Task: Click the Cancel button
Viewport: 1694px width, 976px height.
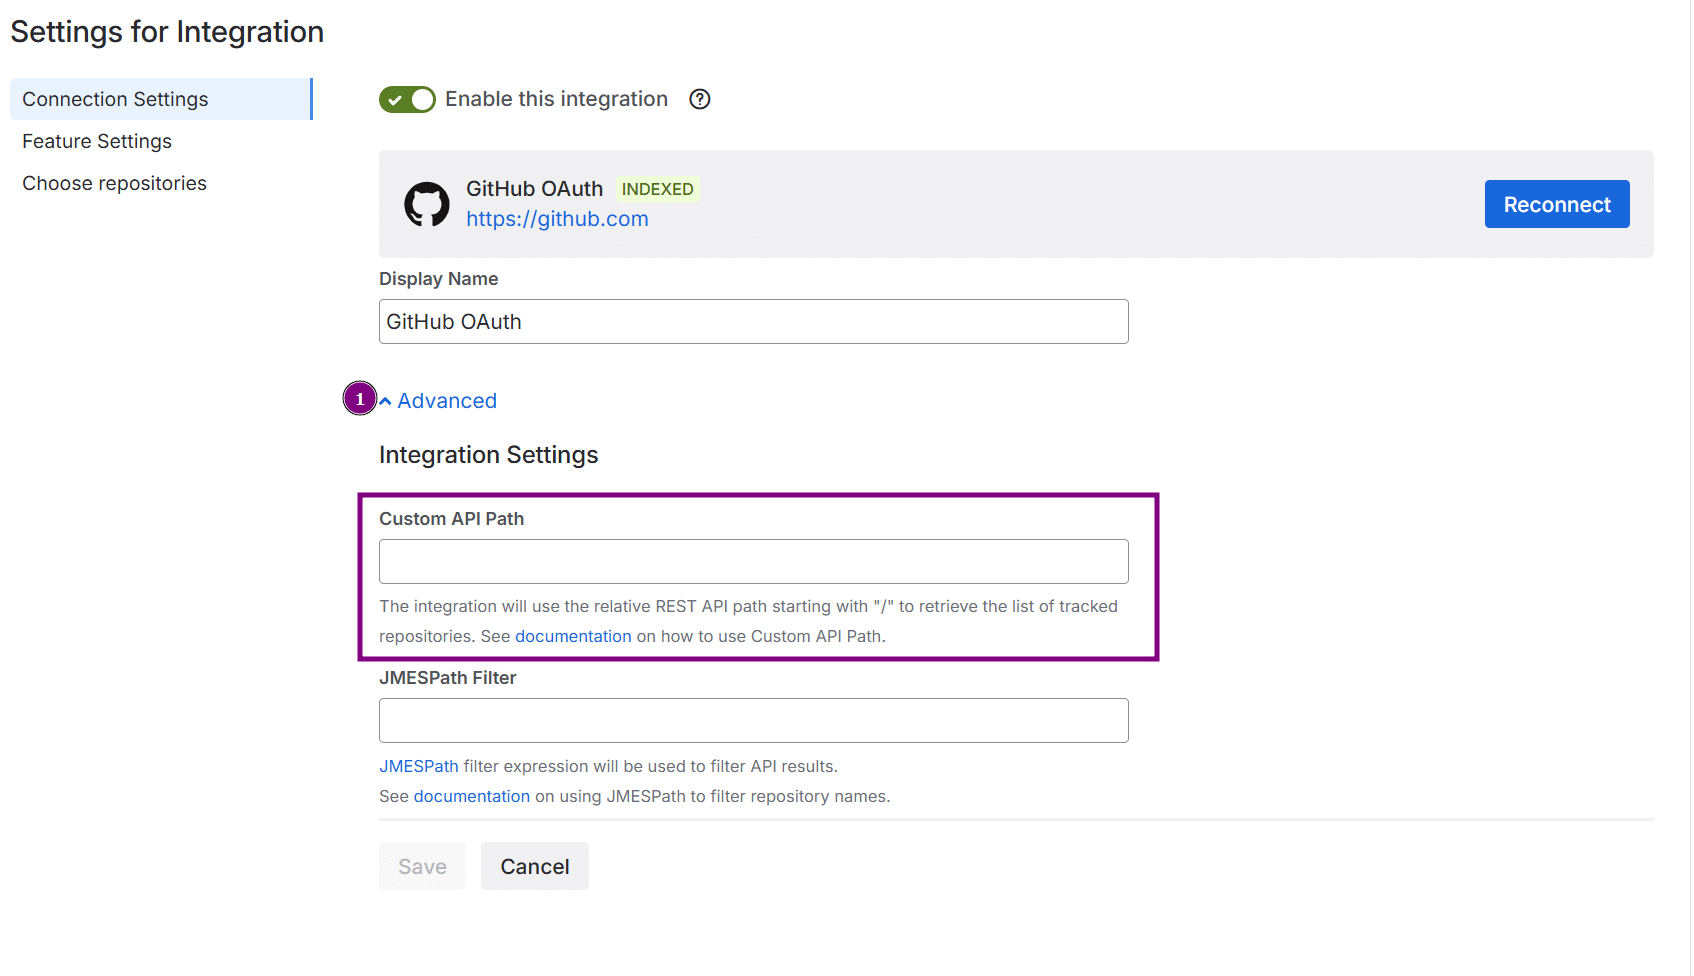Action: [534, 866]
